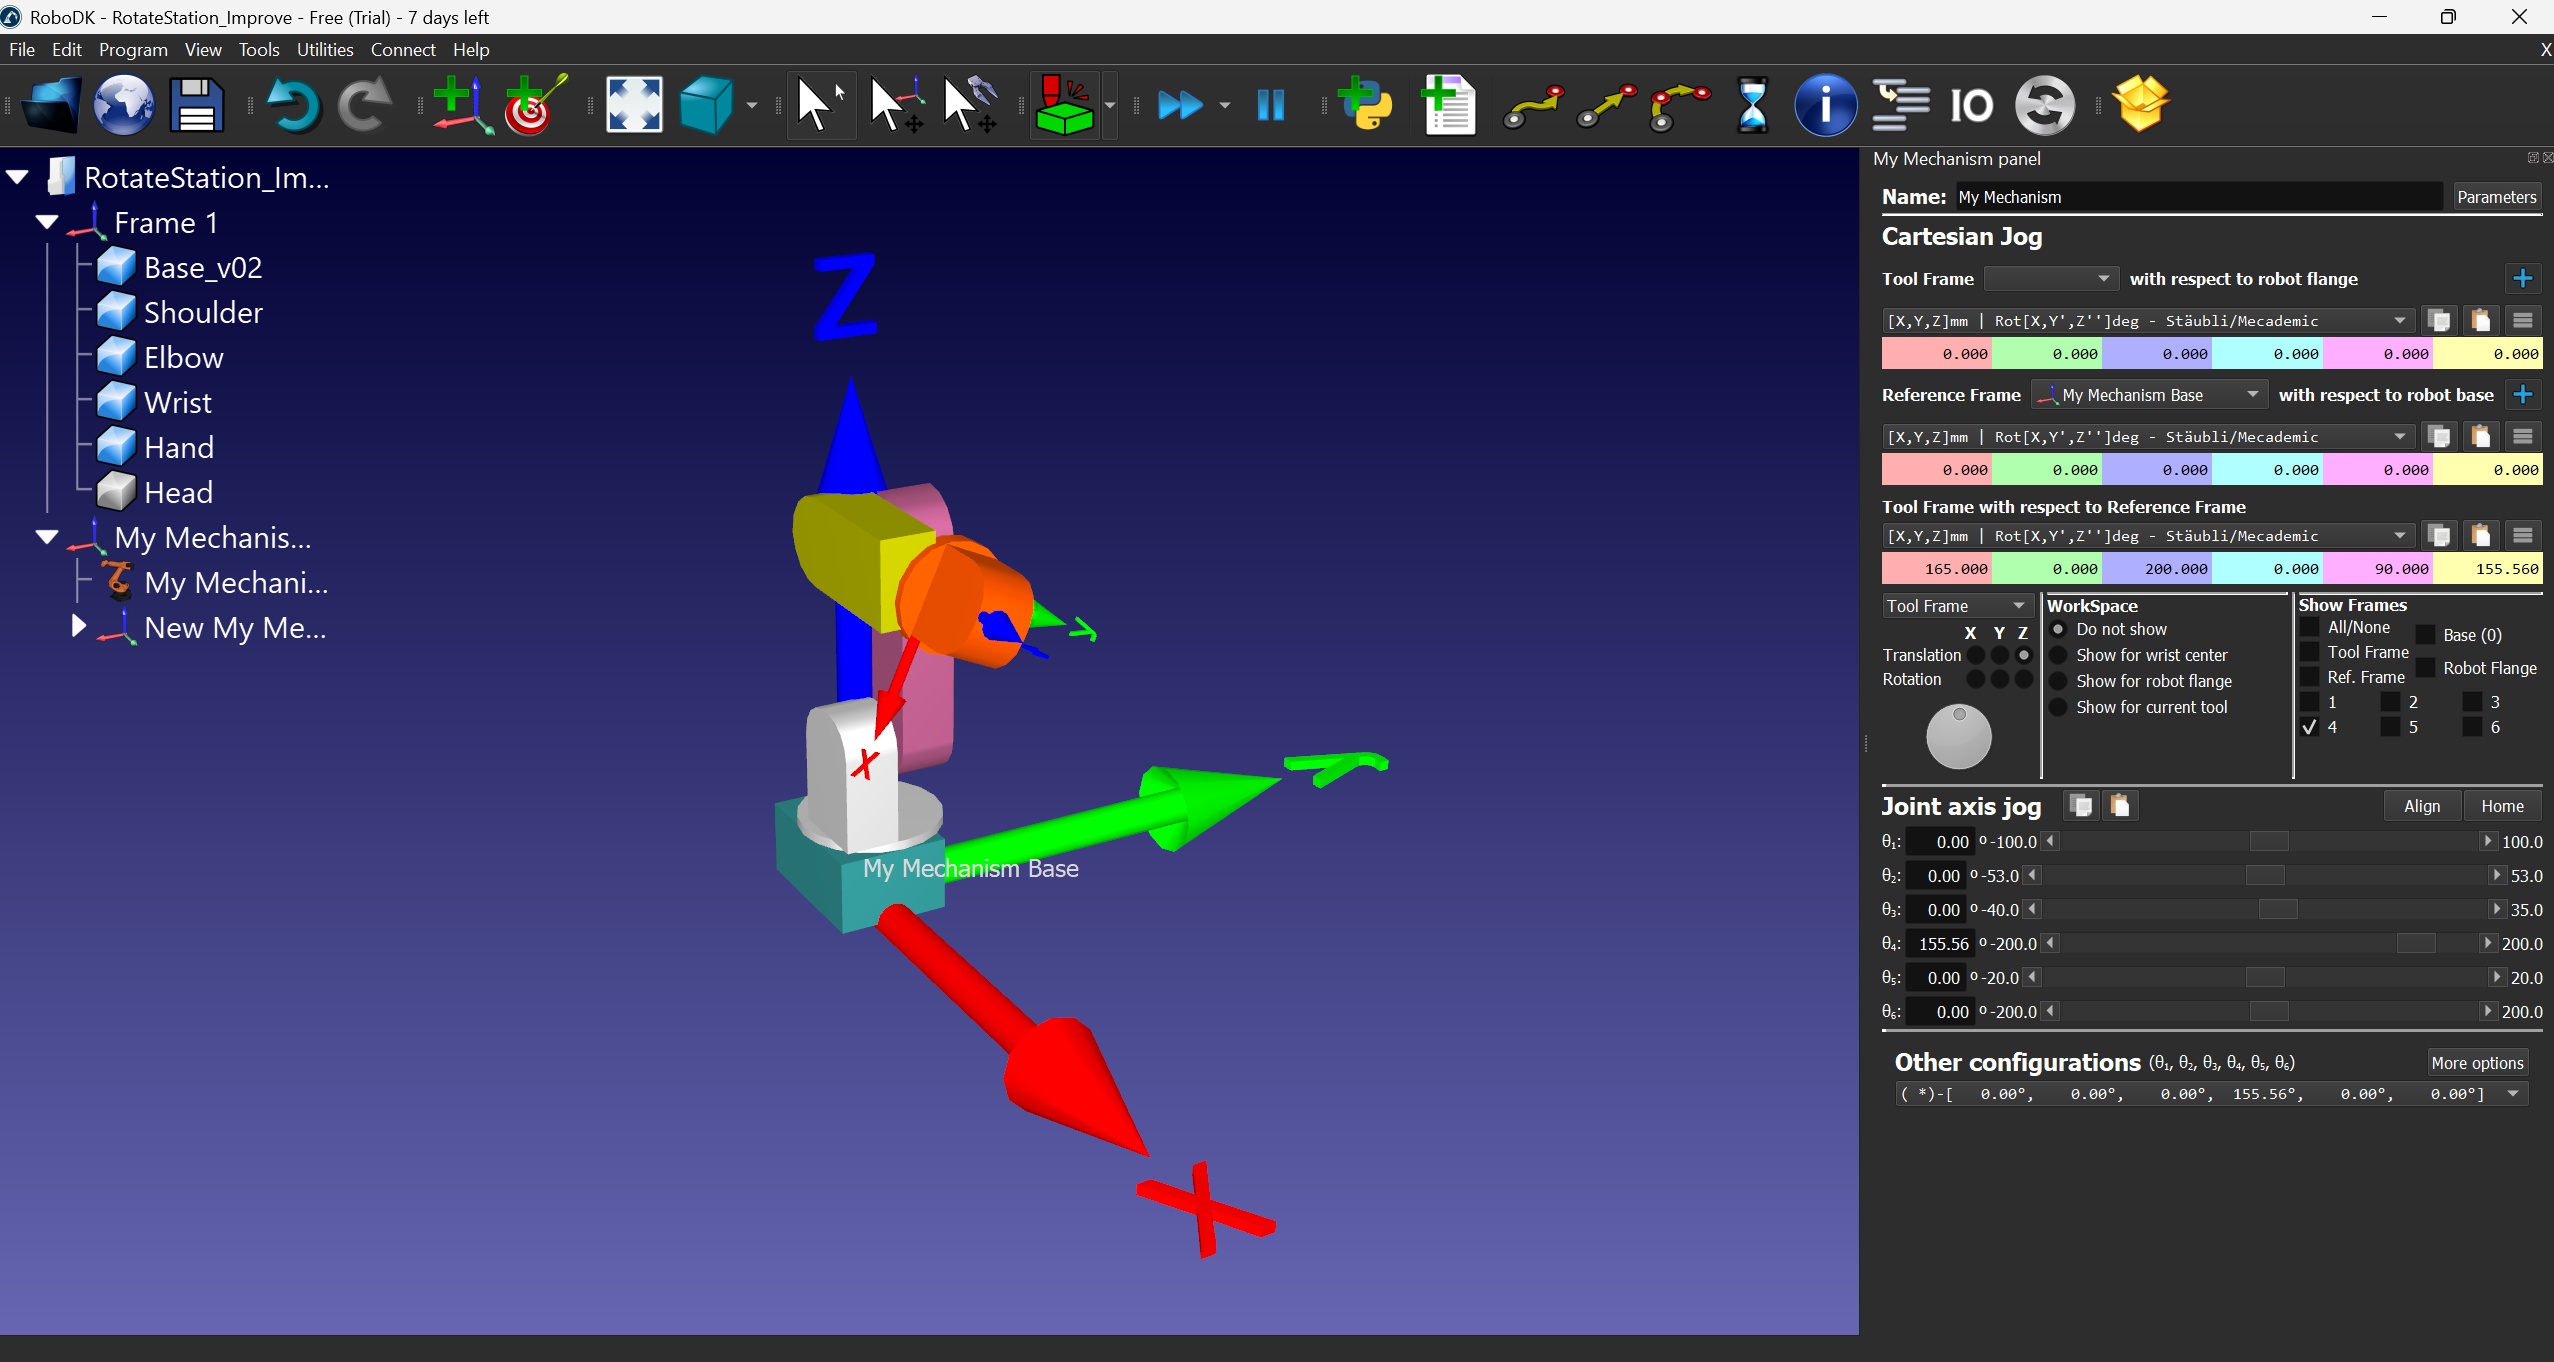Uncheck frame 4 in Show Frames
Viewport: 2554px width, 1362px height.
coord(2309,727)
